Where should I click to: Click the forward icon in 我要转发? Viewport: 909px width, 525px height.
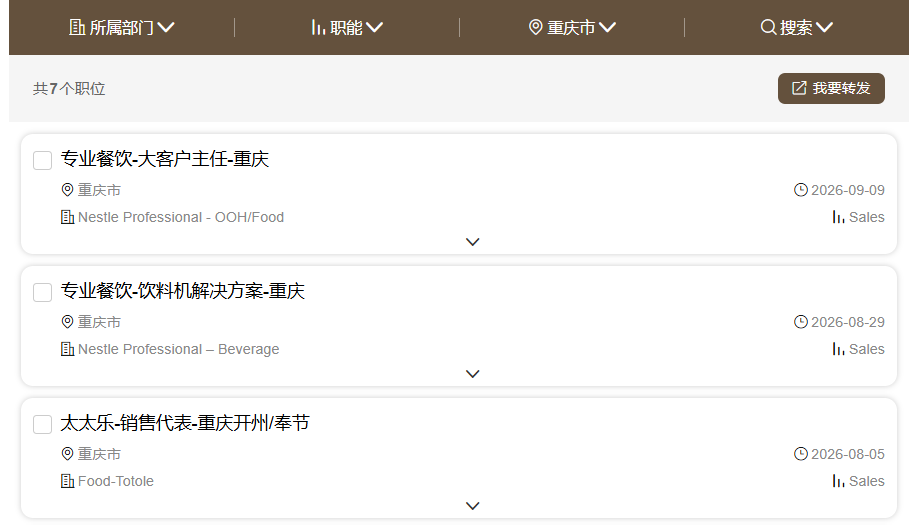[799, 88]
